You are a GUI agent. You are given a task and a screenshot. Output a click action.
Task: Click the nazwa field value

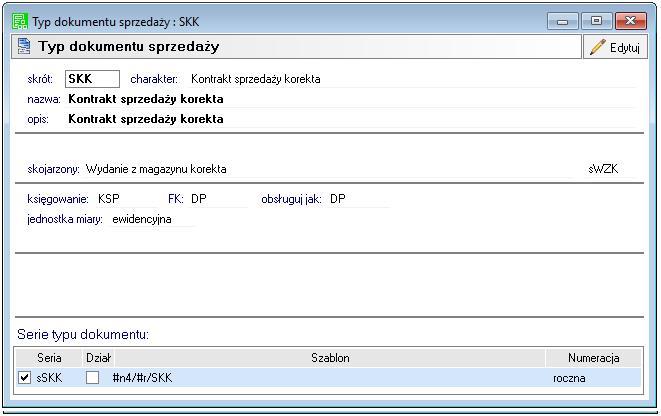tap(145, 99)
